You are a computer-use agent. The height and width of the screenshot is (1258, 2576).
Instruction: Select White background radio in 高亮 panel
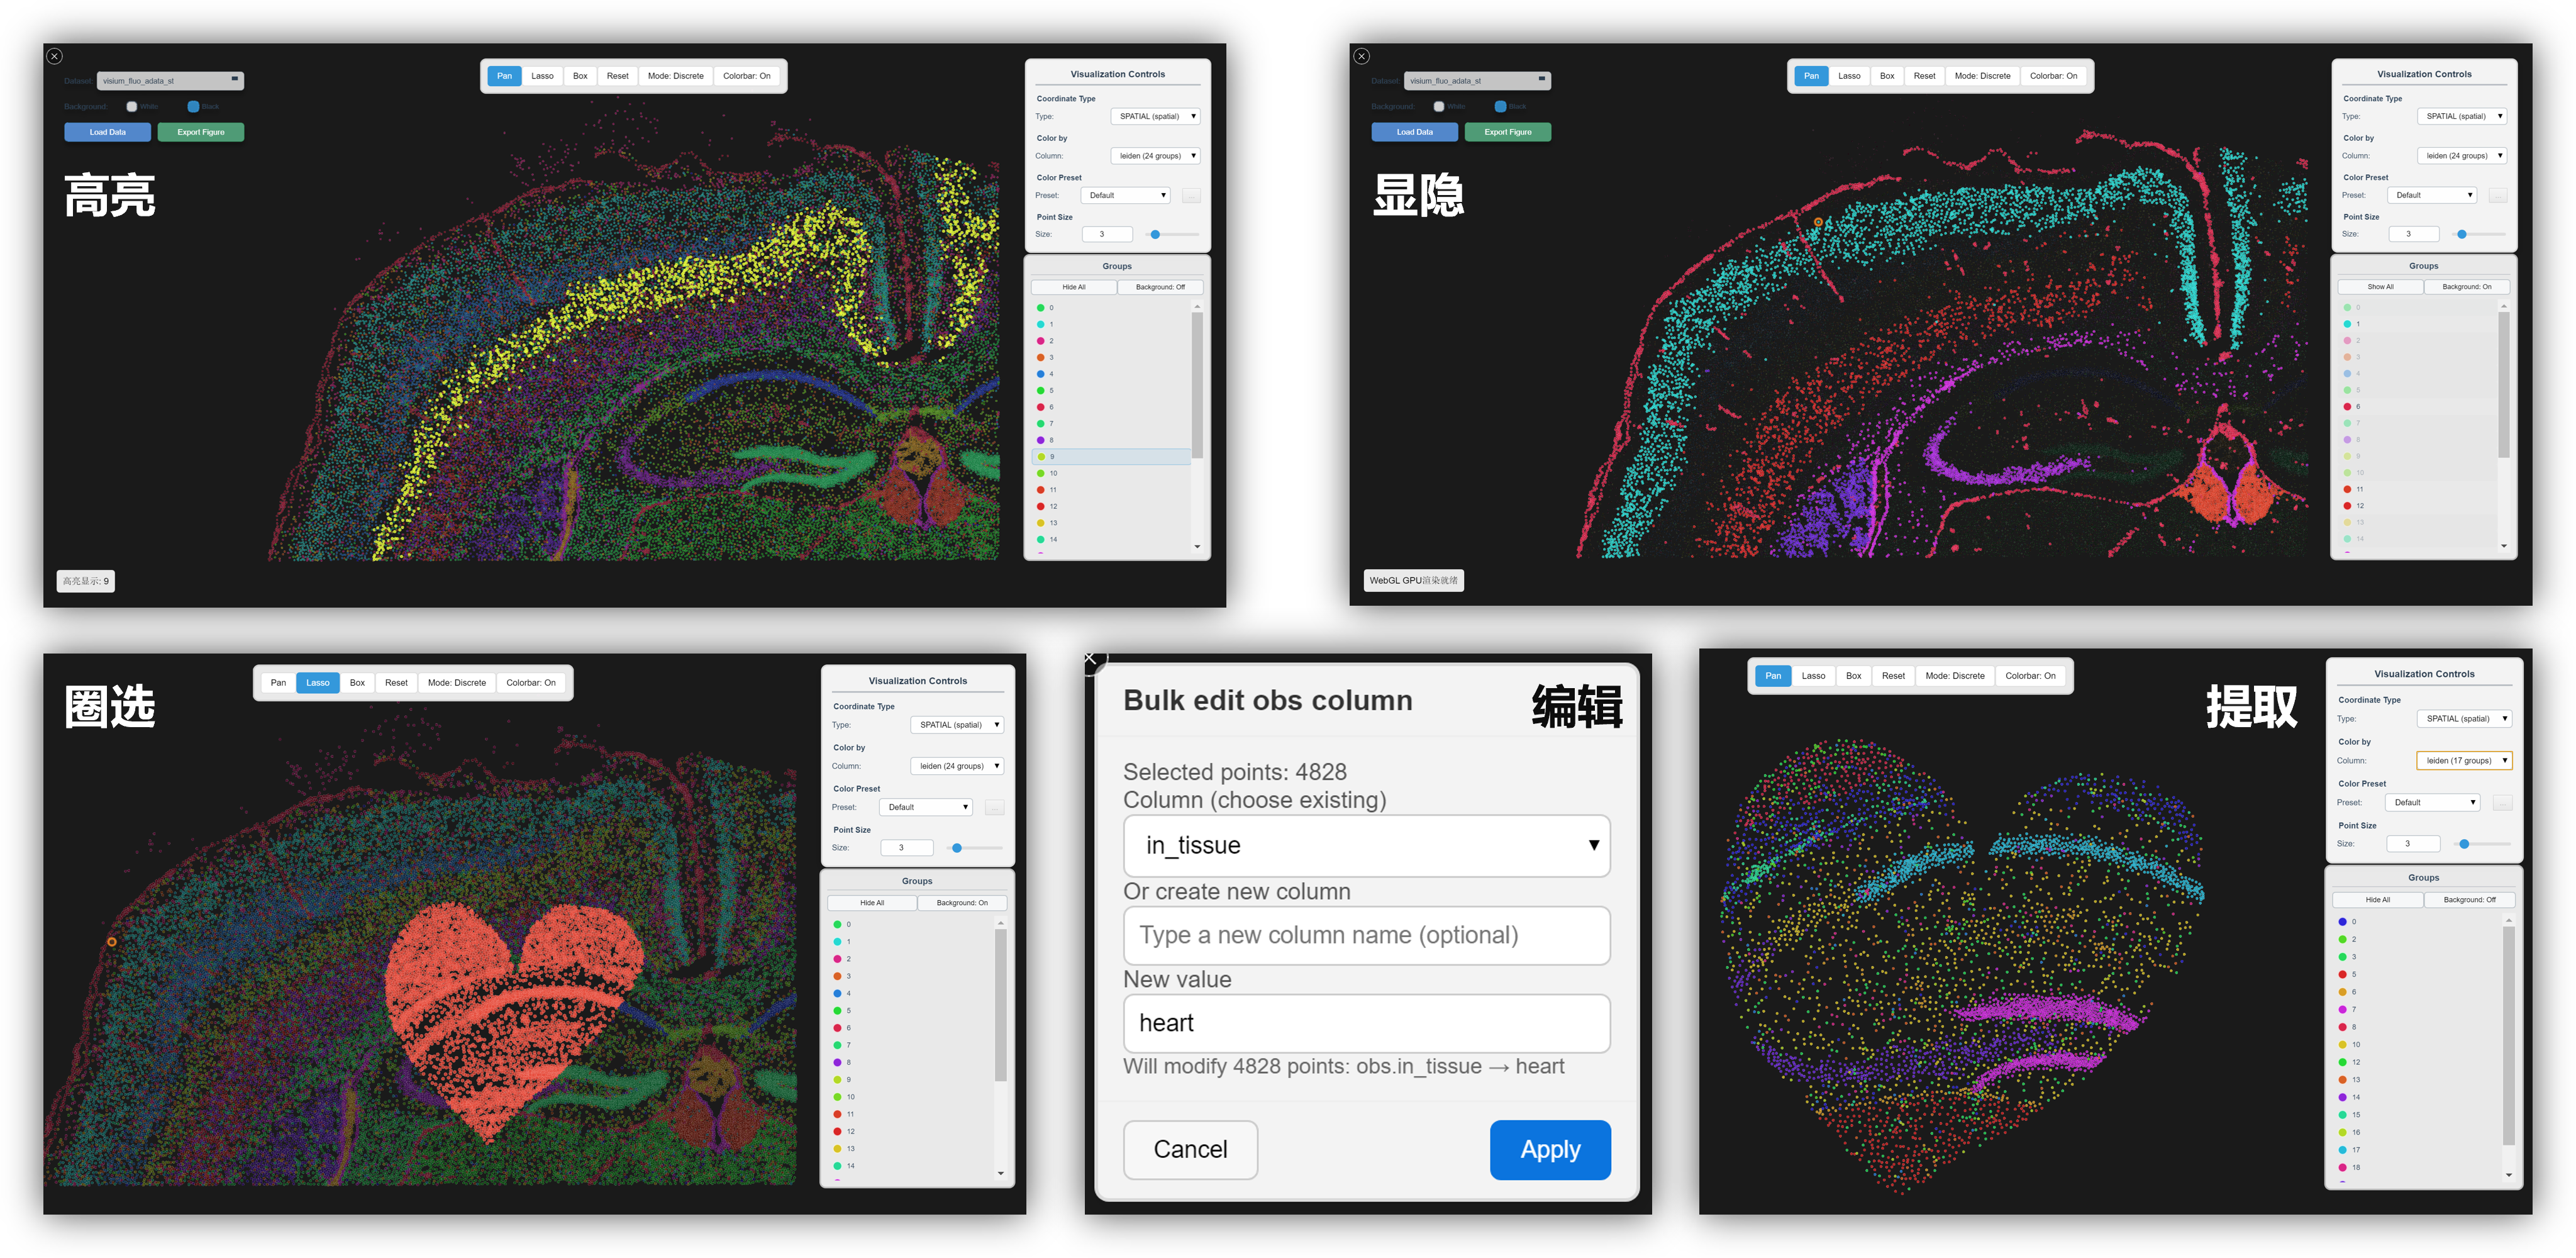click(132, 106)
